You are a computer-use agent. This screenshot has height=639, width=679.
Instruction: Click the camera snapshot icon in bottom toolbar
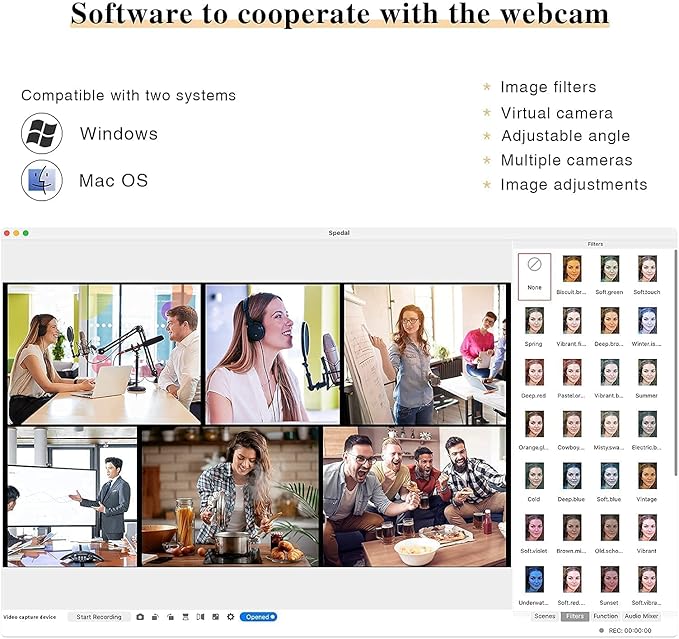(x=140, y=617)
